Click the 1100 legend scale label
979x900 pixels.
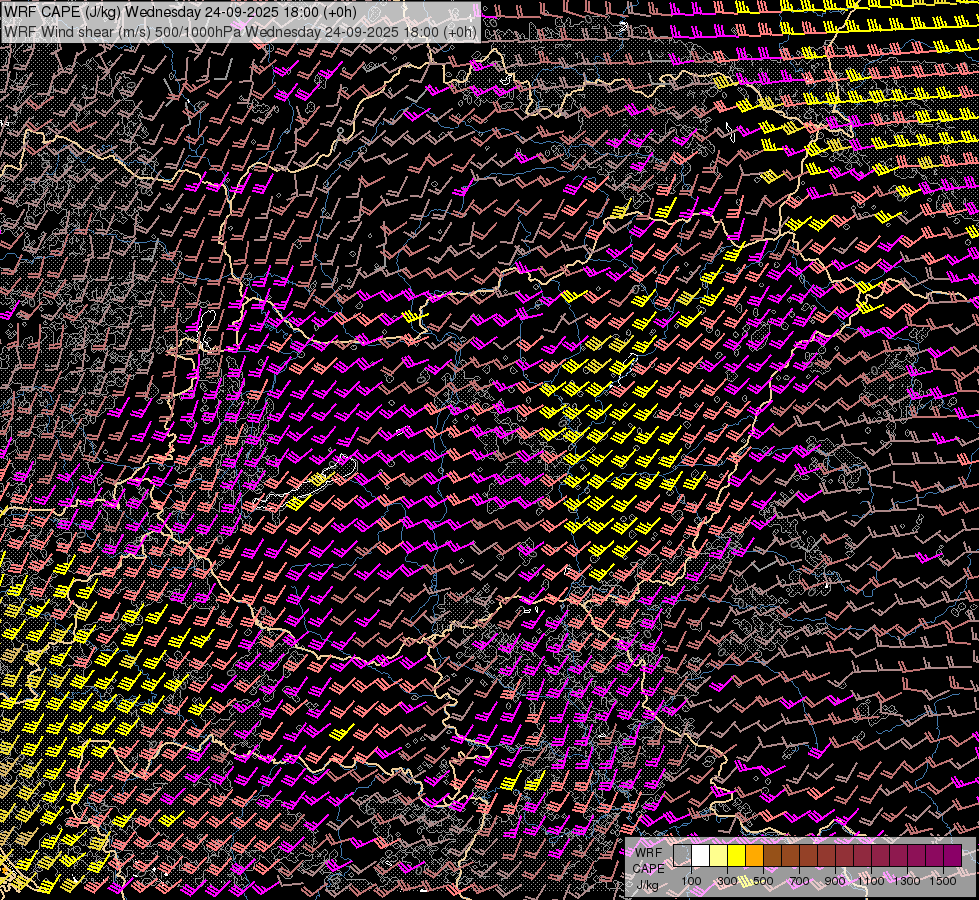tap(871, 881)
